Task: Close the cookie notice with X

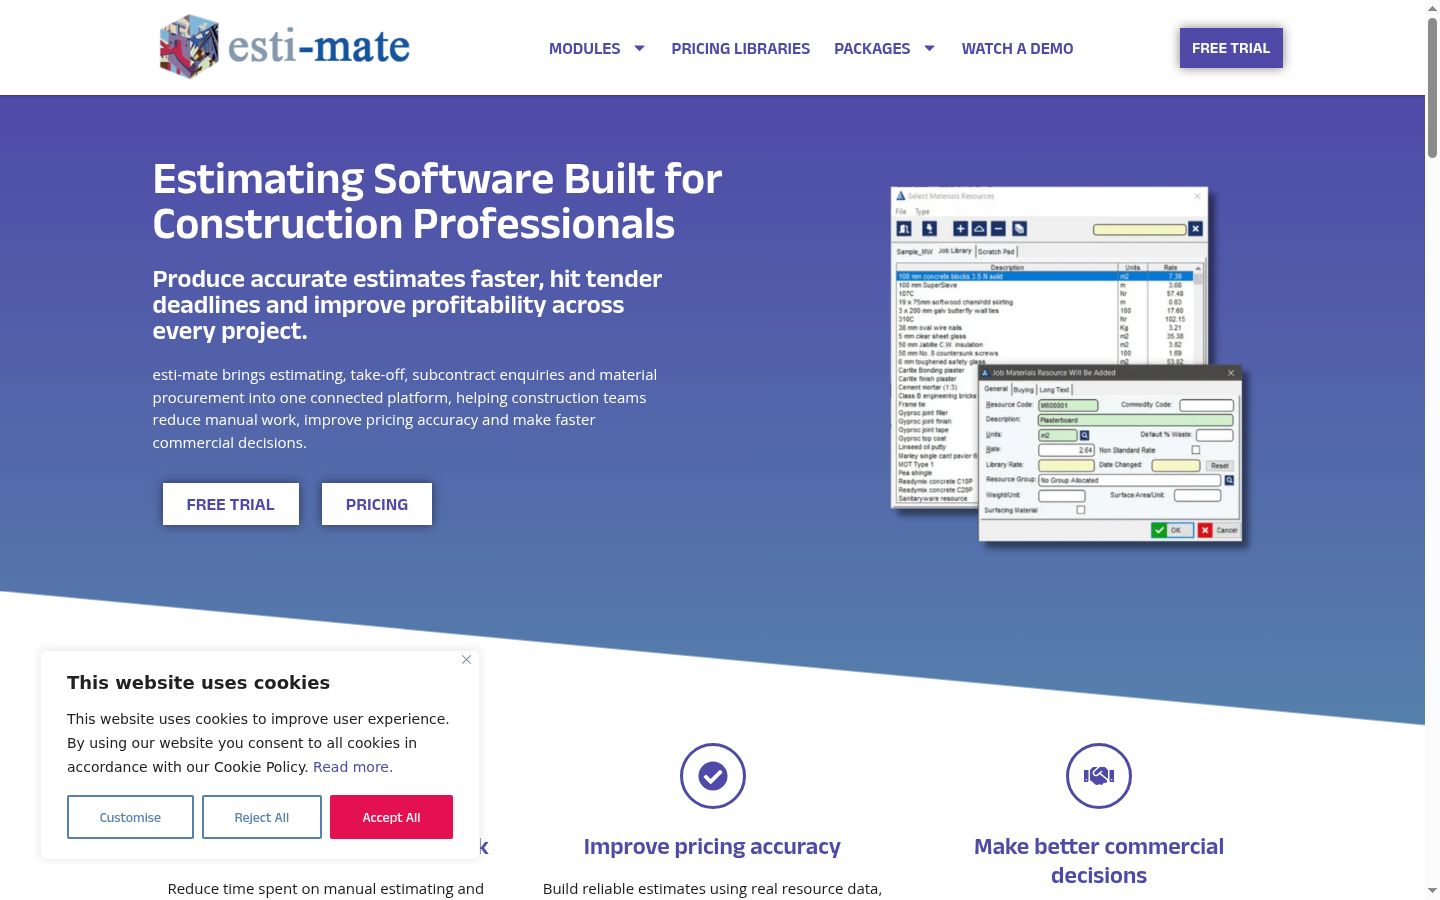Action: click(x=466, y=659)
